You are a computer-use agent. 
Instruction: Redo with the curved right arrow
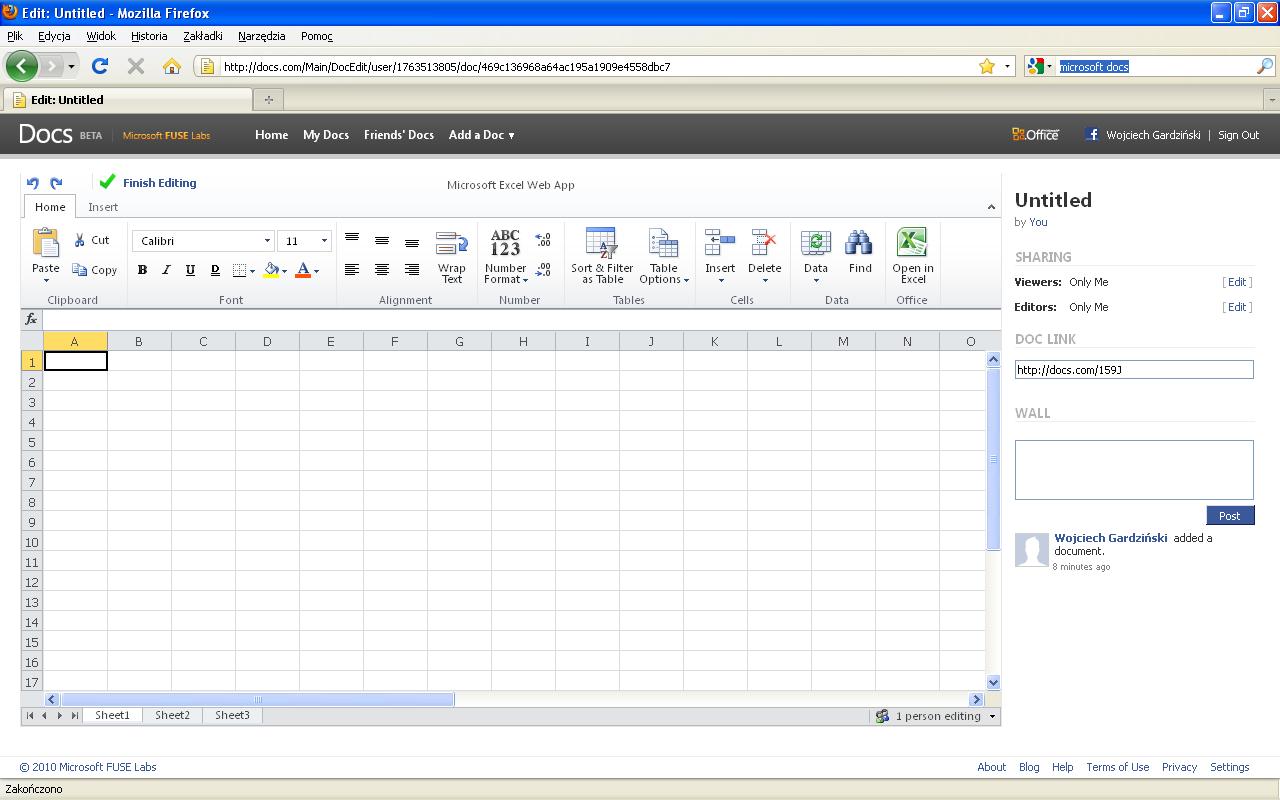56,183
